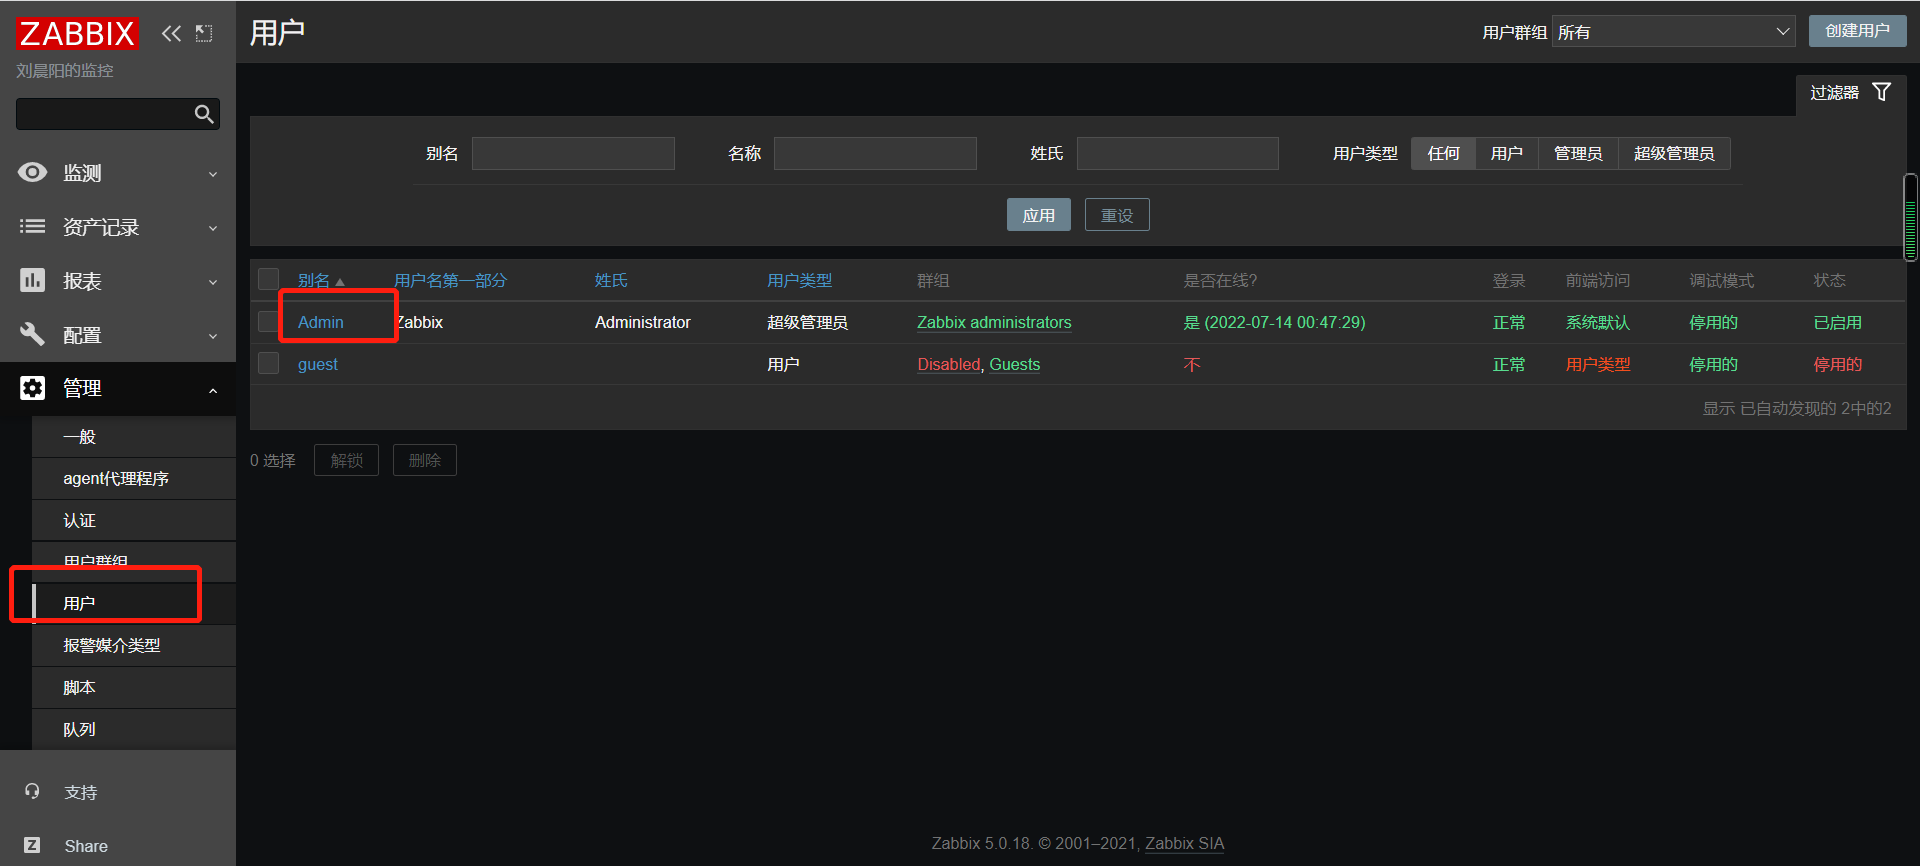
Task: Click the Administrator surname cell
Action: click(643, 322)
